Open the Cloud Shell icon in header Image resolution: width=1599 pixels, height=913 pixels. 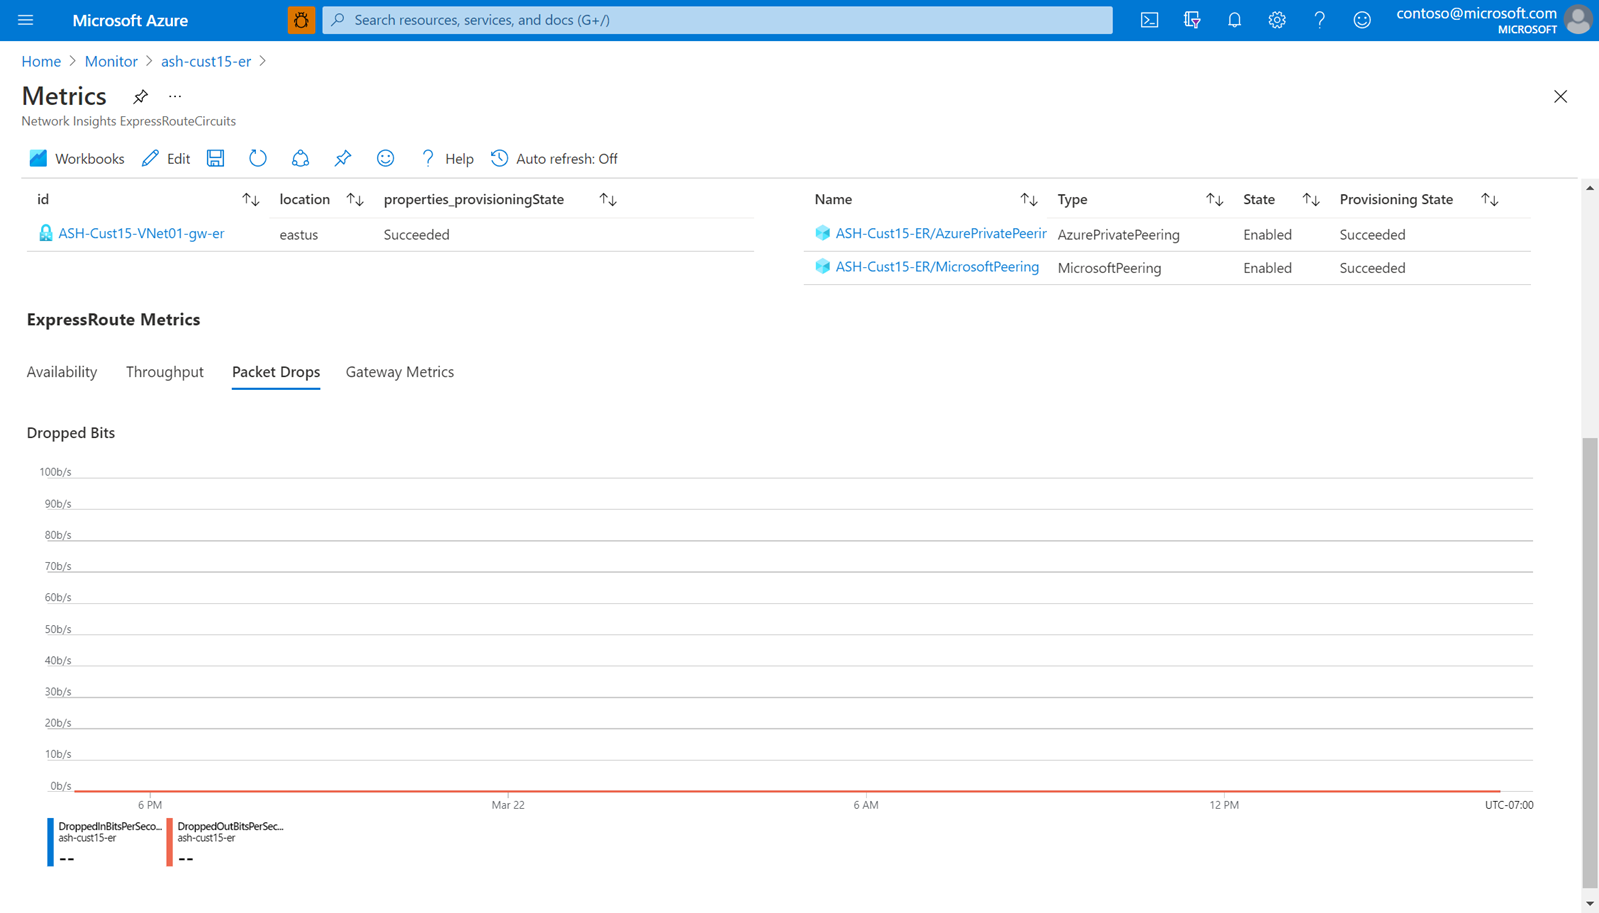tap(1149, 20)
